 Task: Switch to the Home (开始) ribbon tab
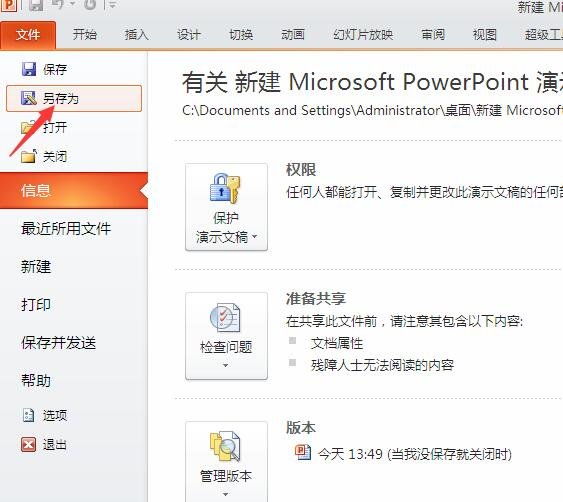[85, 35]
